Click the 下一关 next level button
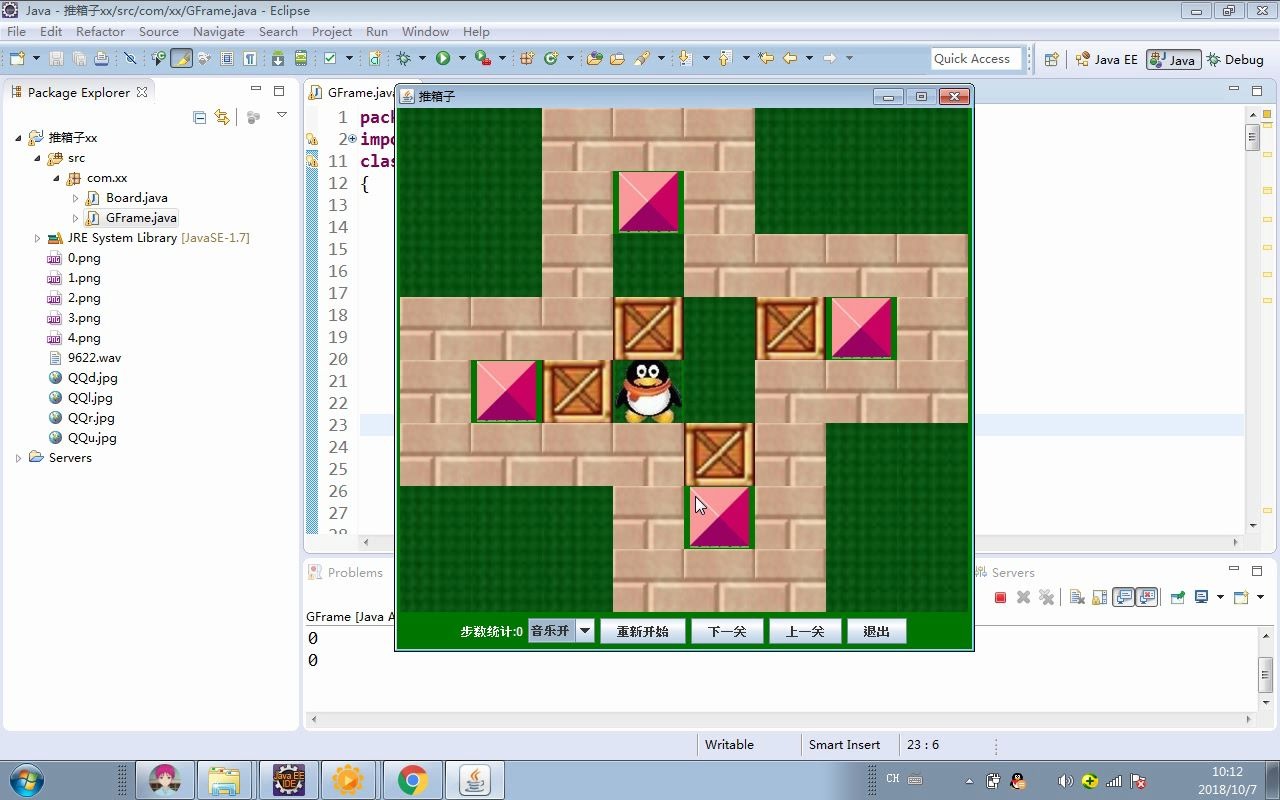The height and width of the screenshot is (800, 1280). pos(727,631)
